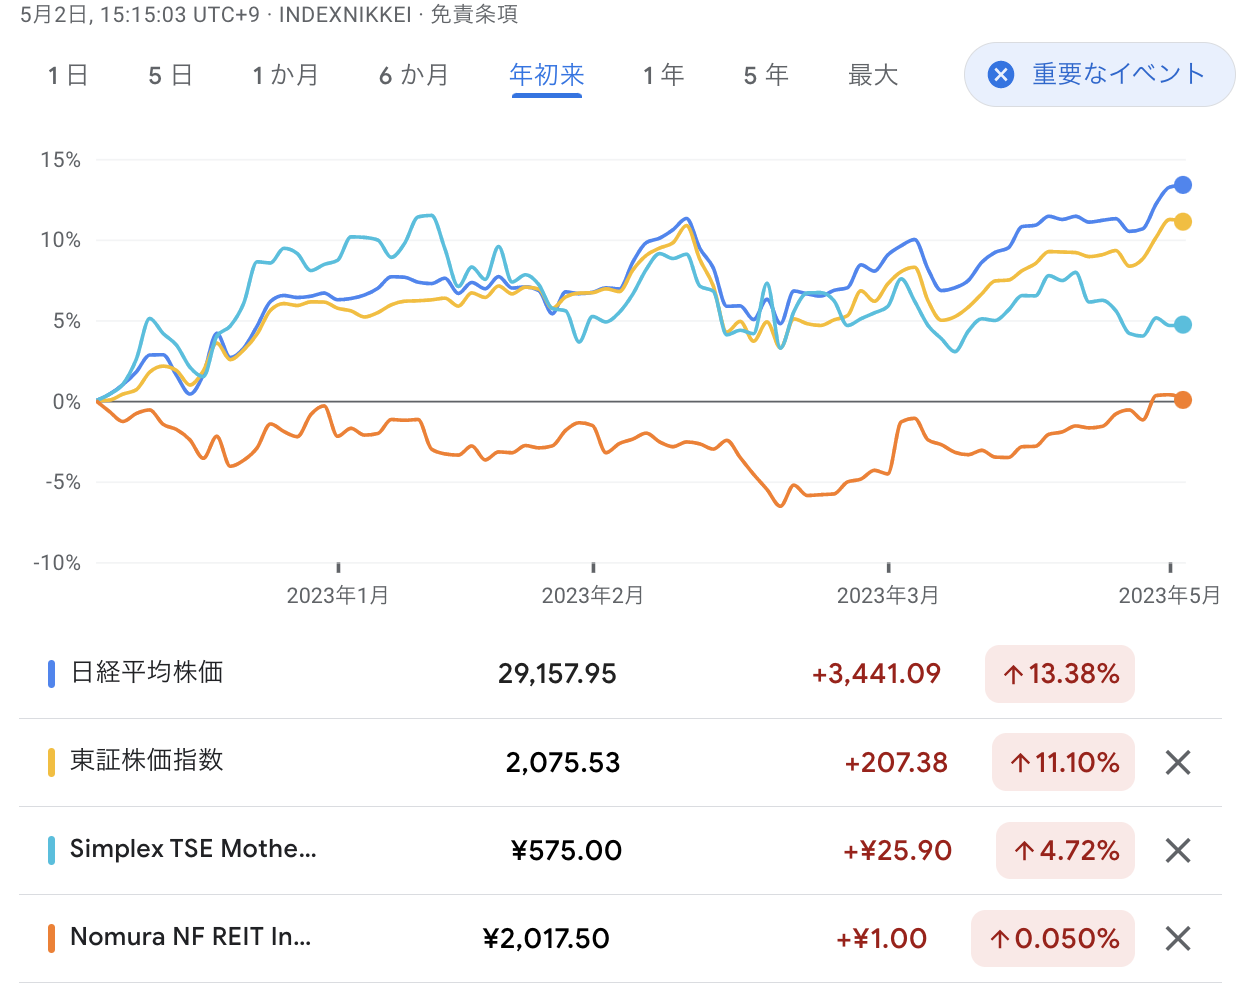
Task: Switch to the 最大 maximum range
Action: (x=873, y=76)
